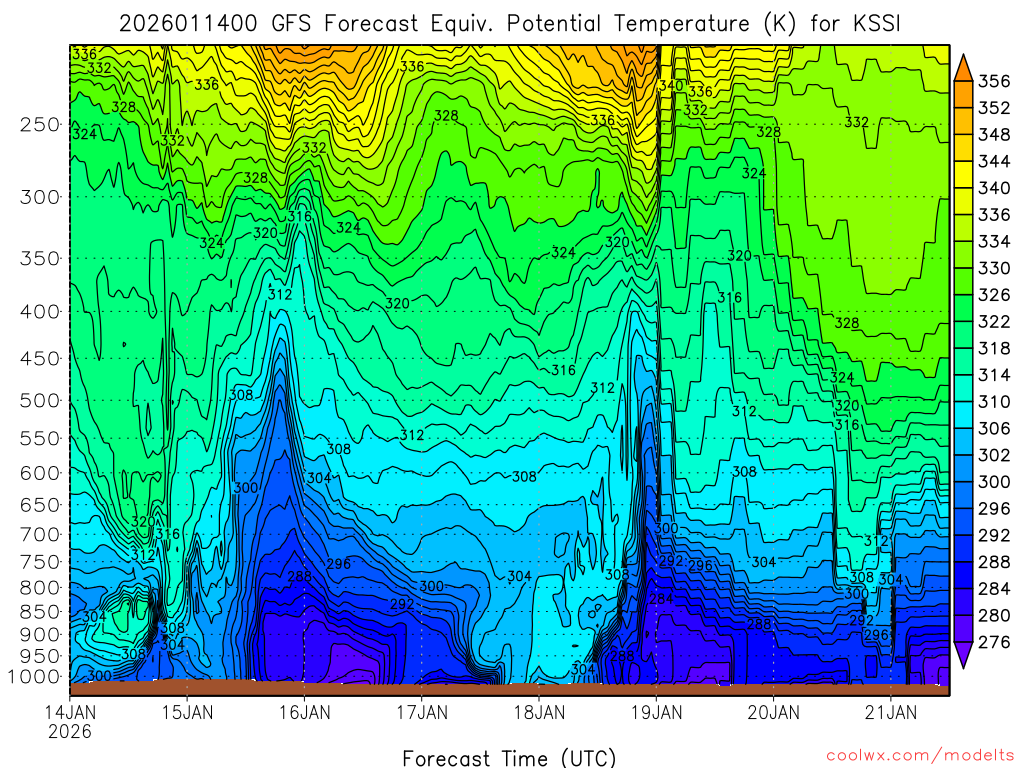Click the 450 pressure-axis label
This screenshot has width=1024, height=768.
(x=40, y=359)
